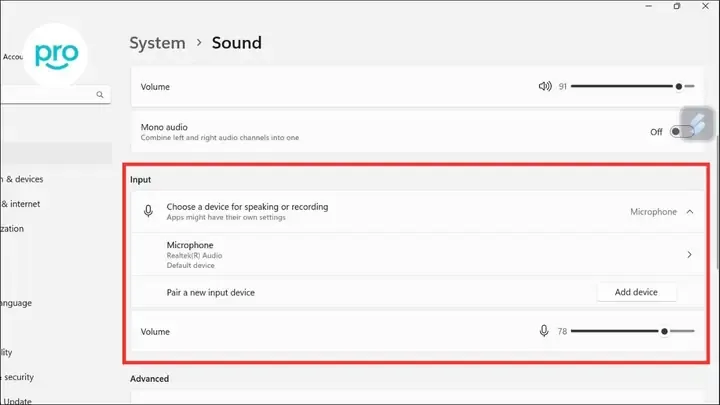This screenshot has height=405, width=720.
Task: Select Microphone dropdown label for input device
Action: click(x=653, y=212)
